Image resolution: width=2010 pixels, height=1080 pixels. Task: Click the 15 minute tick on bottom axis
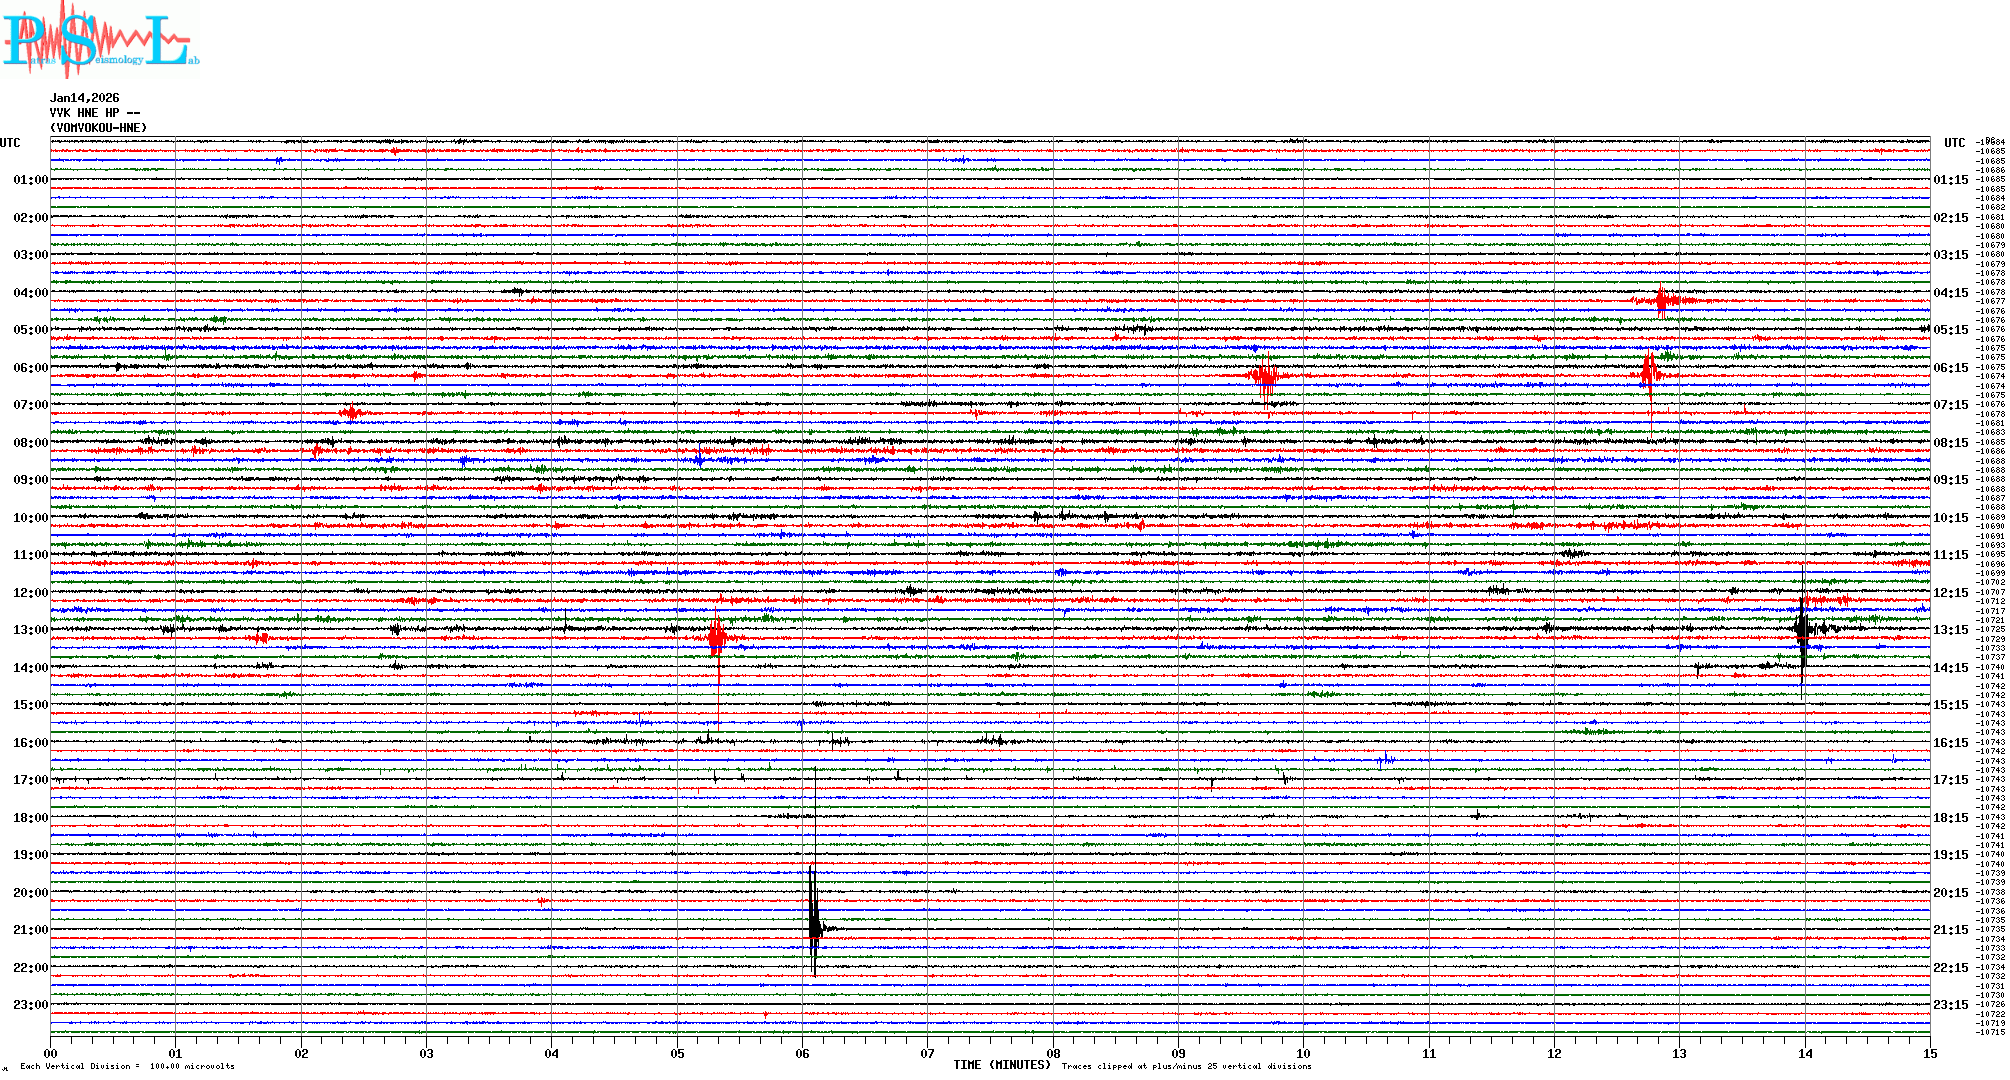click(x=1929, y=1053)
